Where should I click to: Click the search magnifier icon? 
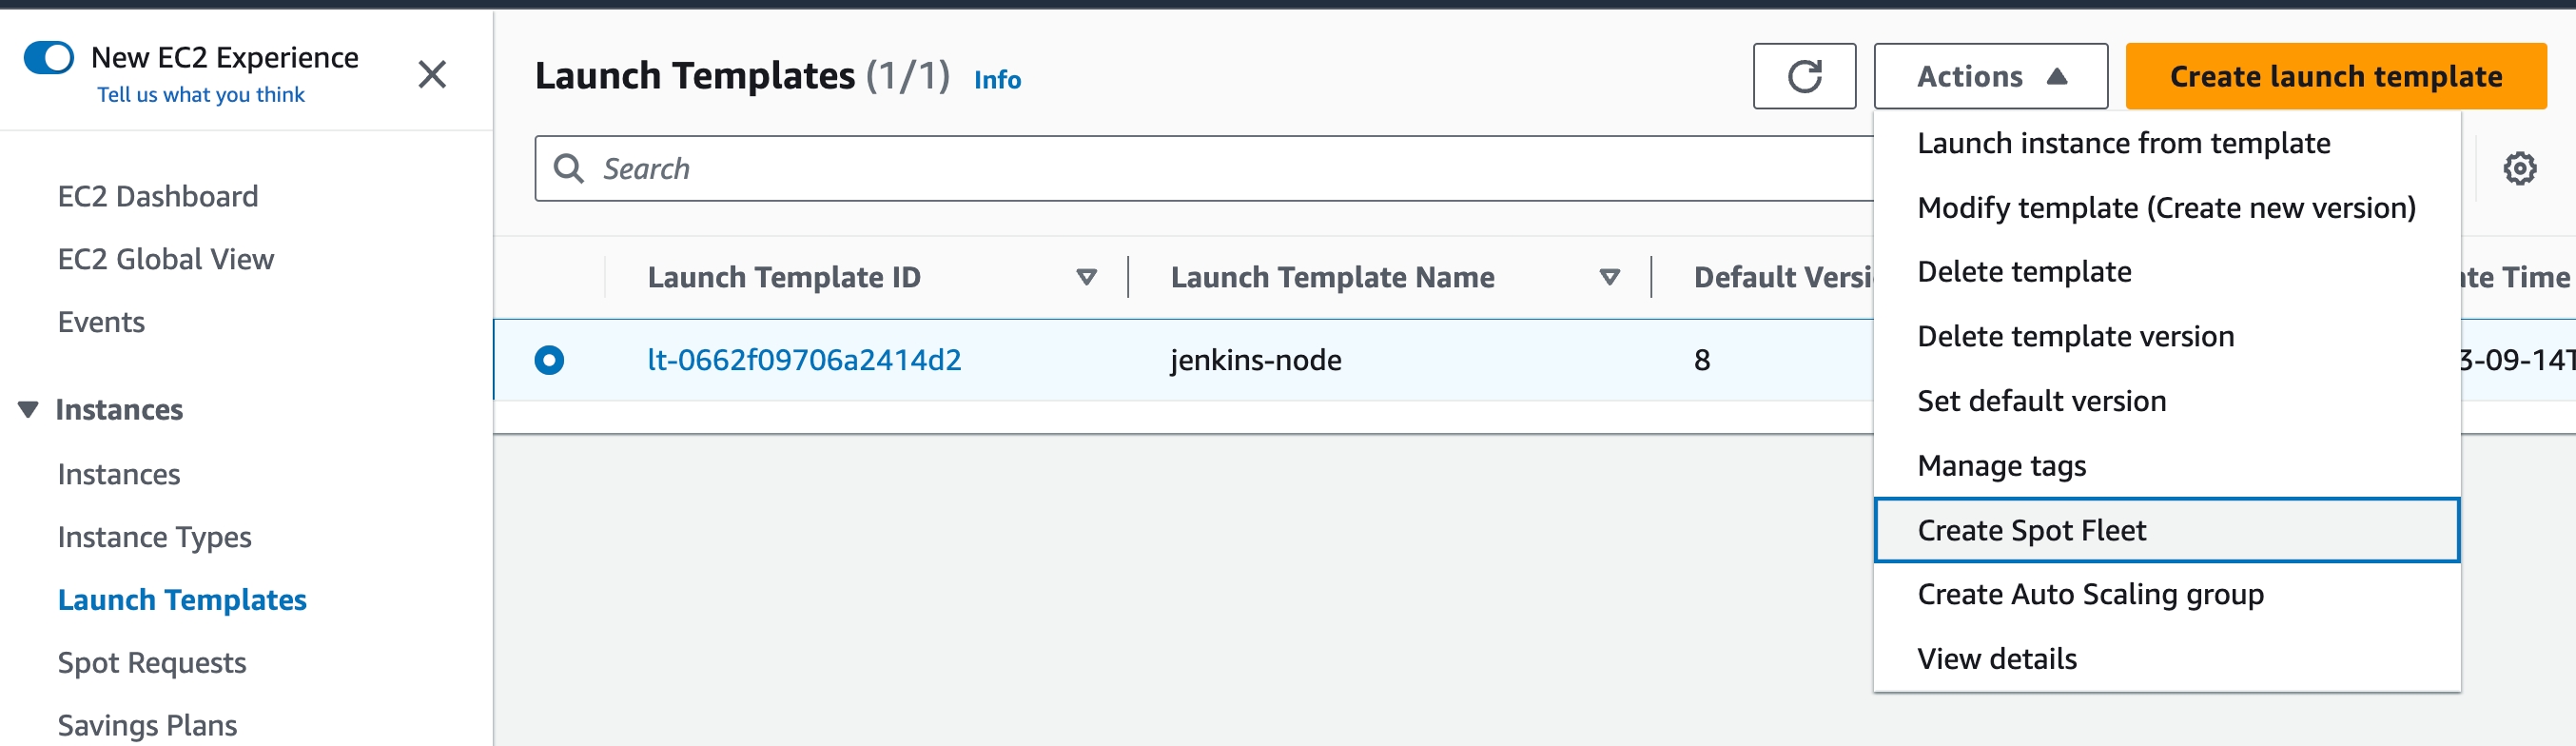pyautogui.click(x=568, y=168)
